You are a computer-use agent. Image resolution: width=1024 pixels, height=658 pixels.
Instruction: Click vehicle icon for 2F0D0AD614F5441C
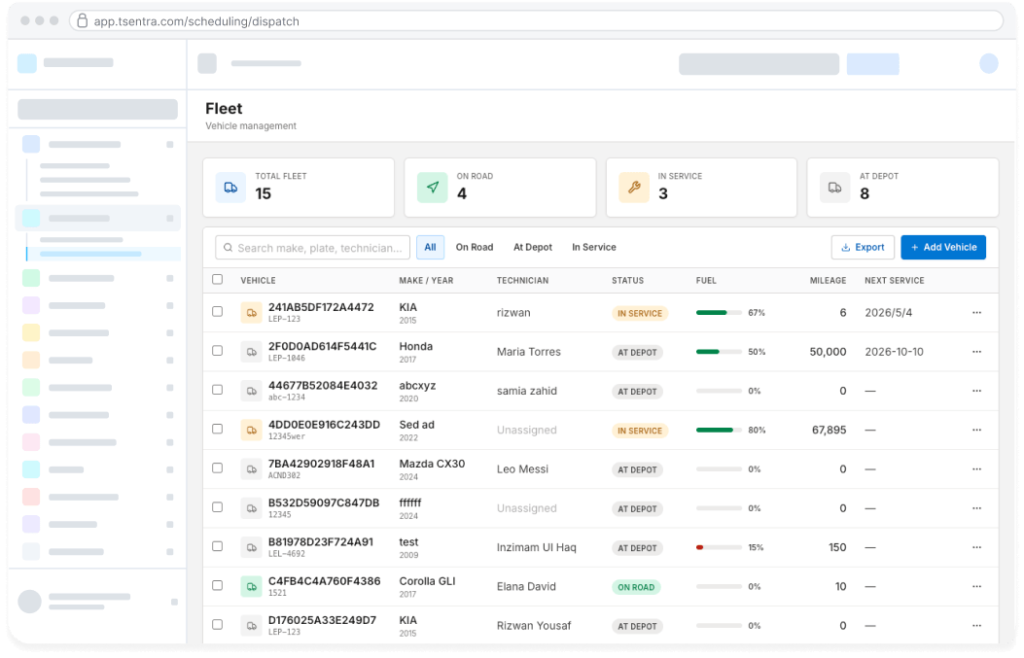tap(251, 352)
